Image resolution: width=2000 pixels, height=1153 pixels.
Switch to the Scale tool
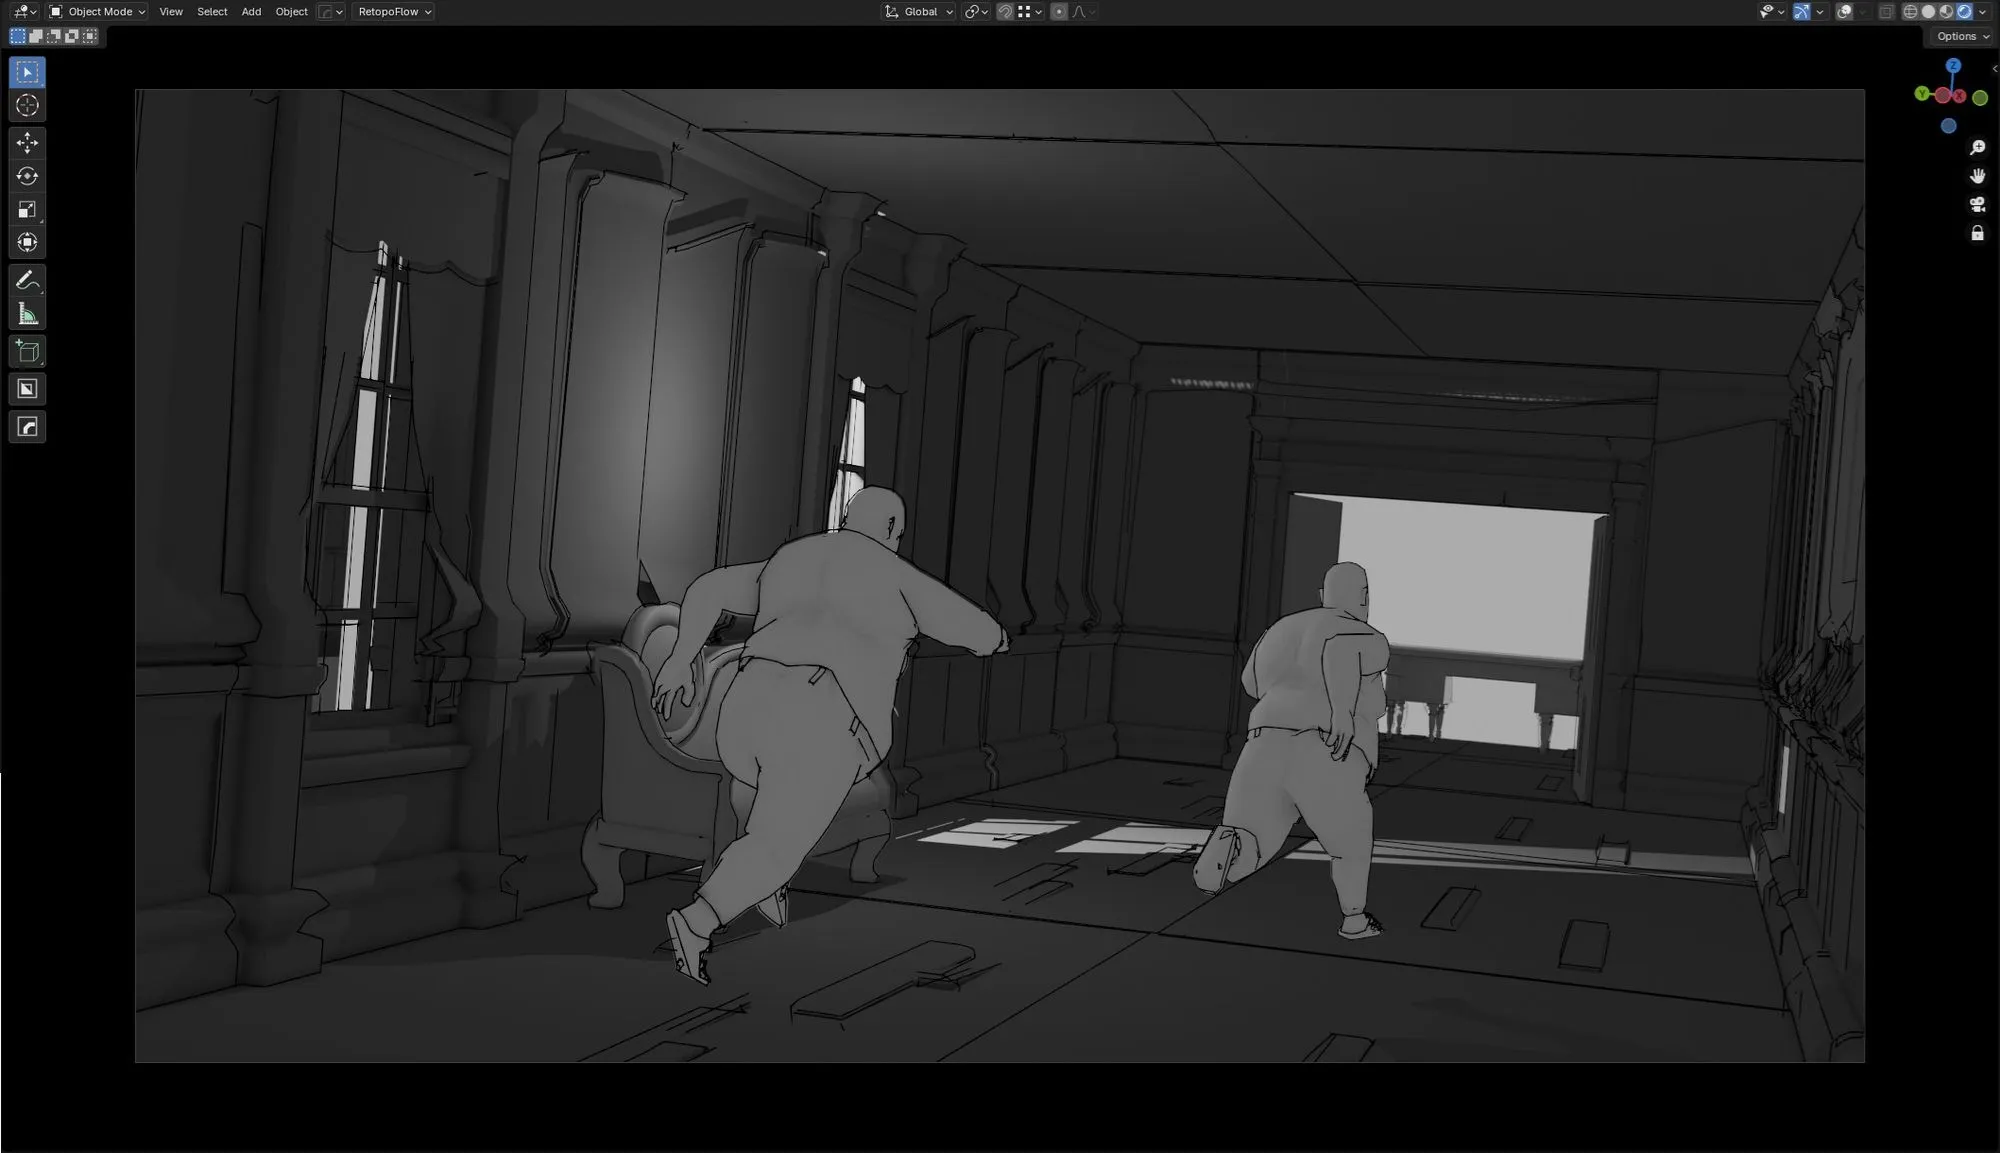pos(27,209)
